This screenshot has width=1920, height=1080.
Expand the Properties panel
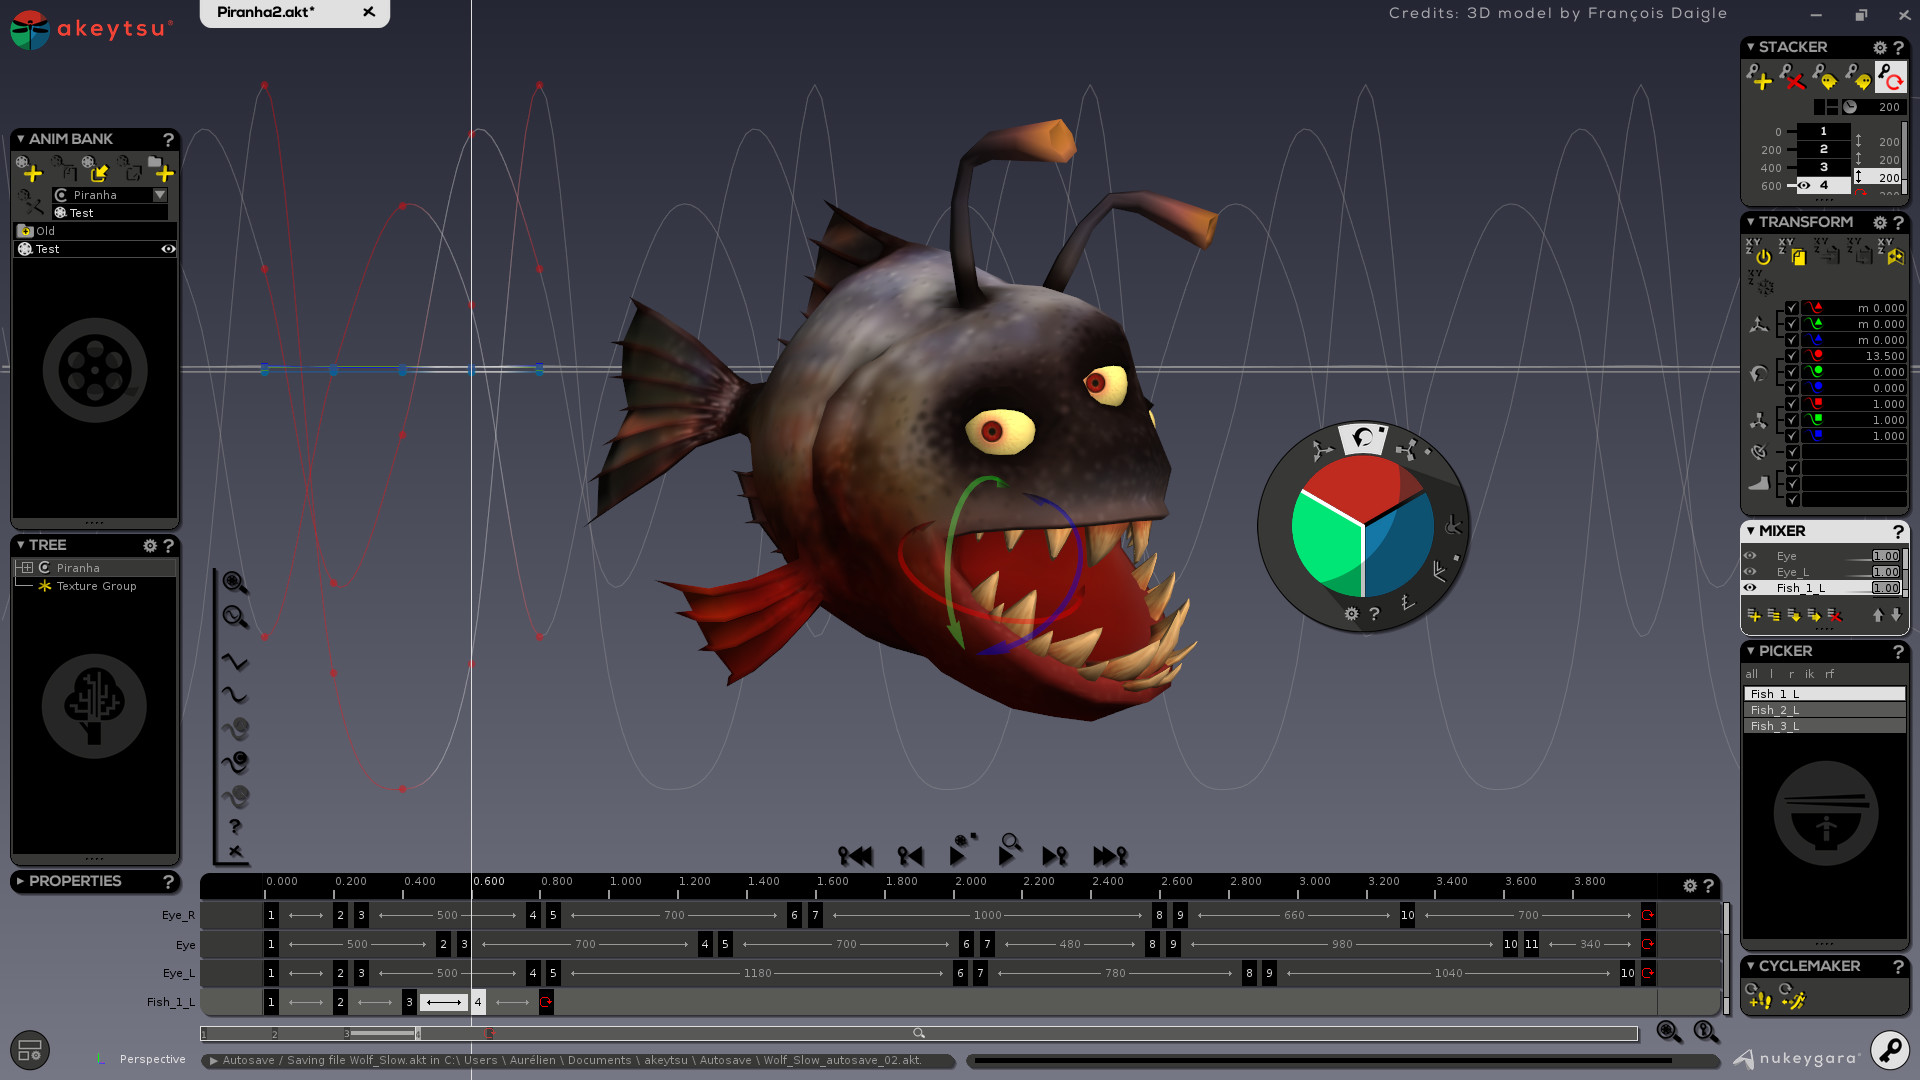(x=20, y=881)
